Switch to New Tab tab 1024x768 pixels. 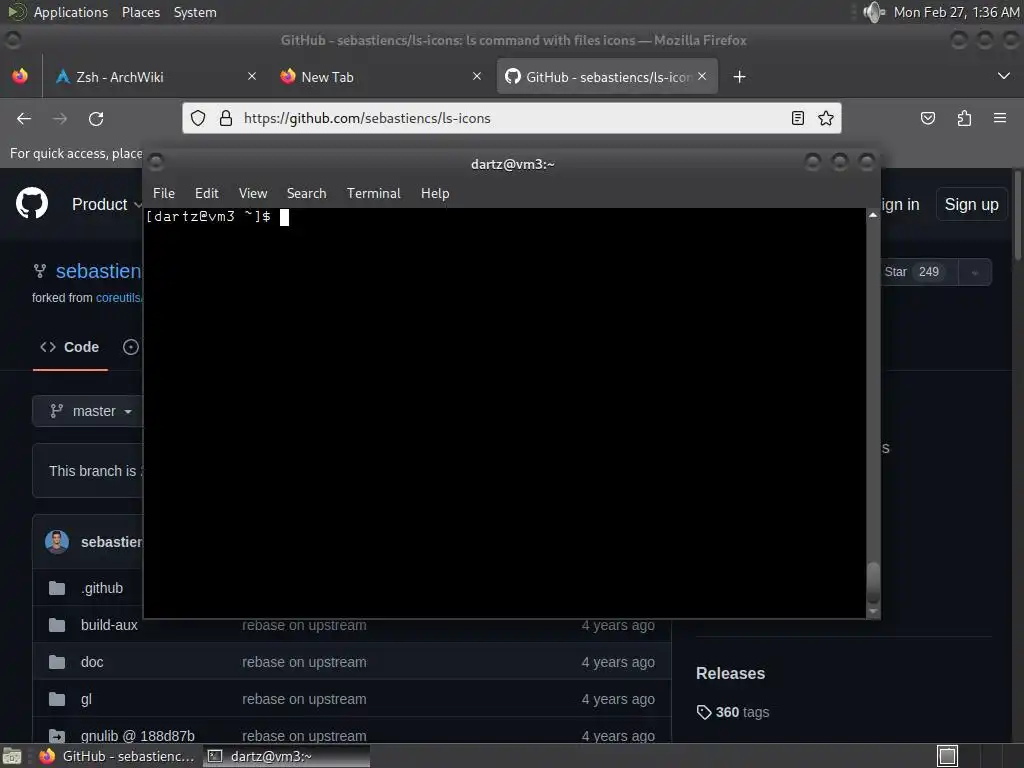coord(382,76)
